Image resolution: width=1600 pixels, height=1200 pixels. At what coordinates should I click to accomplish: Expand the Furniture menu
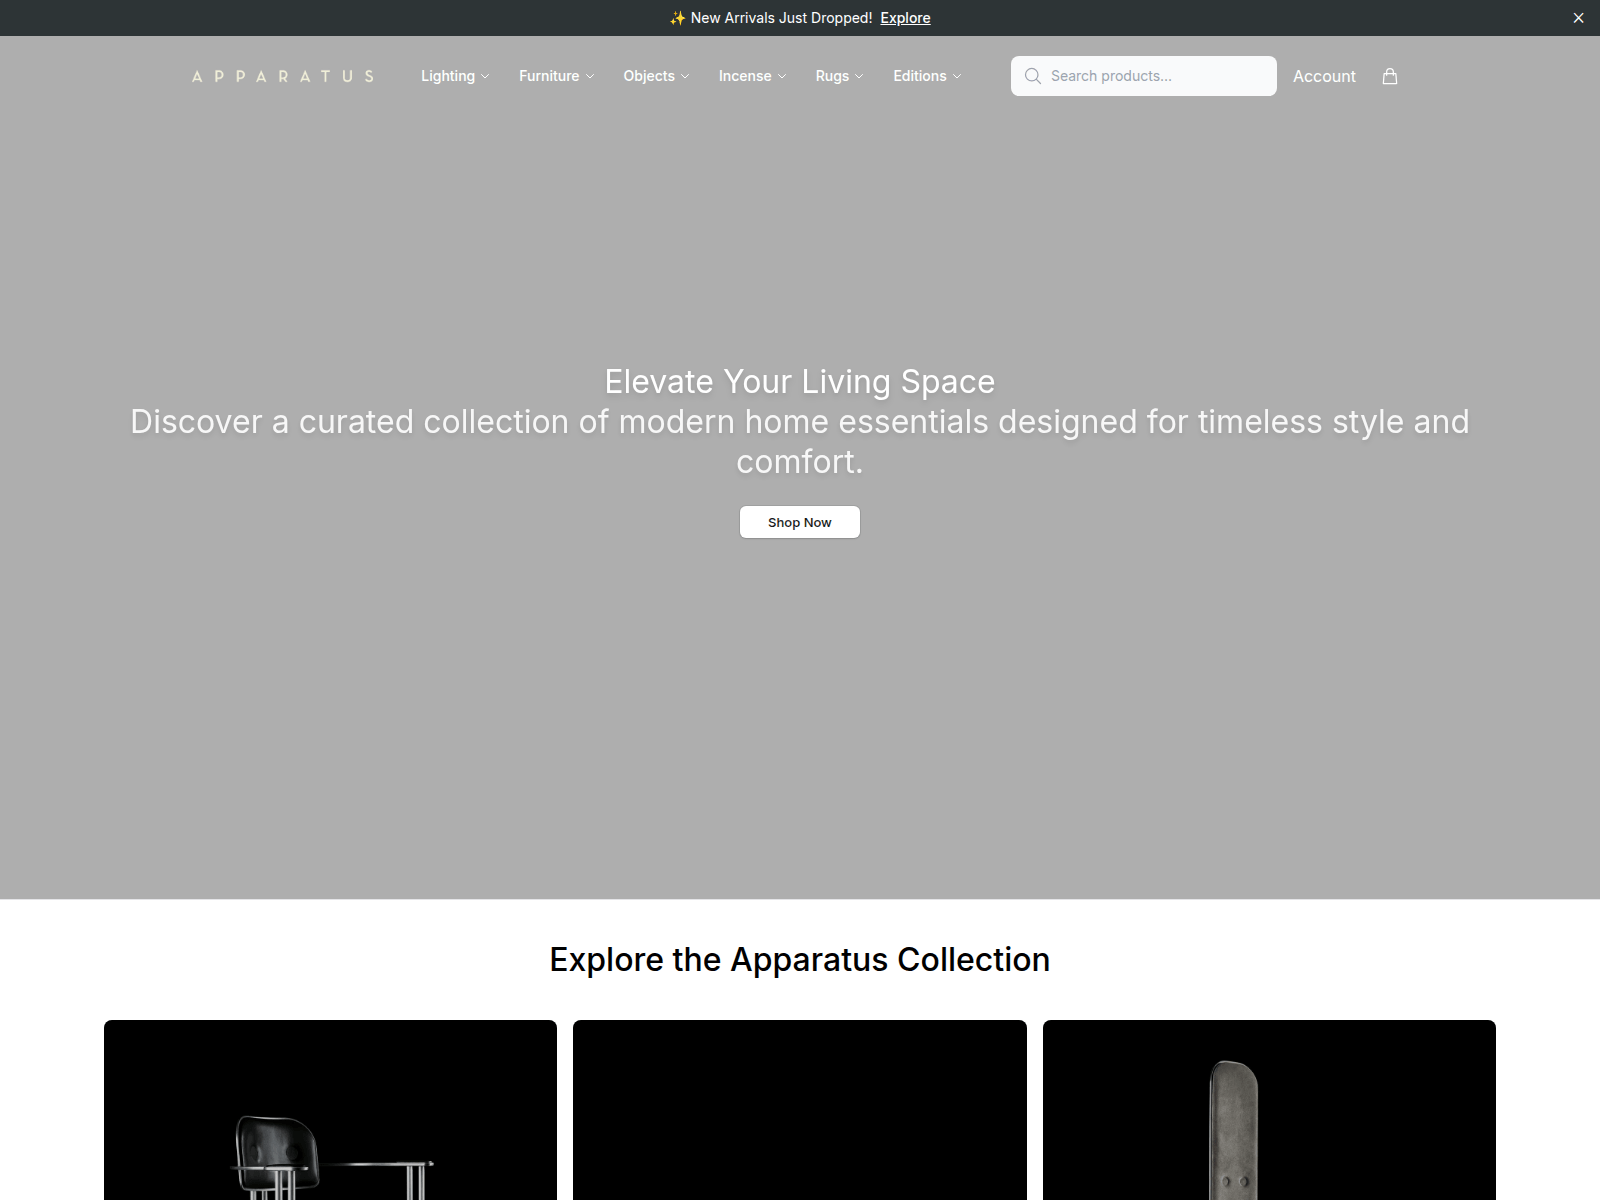click(x=556, y=76)
